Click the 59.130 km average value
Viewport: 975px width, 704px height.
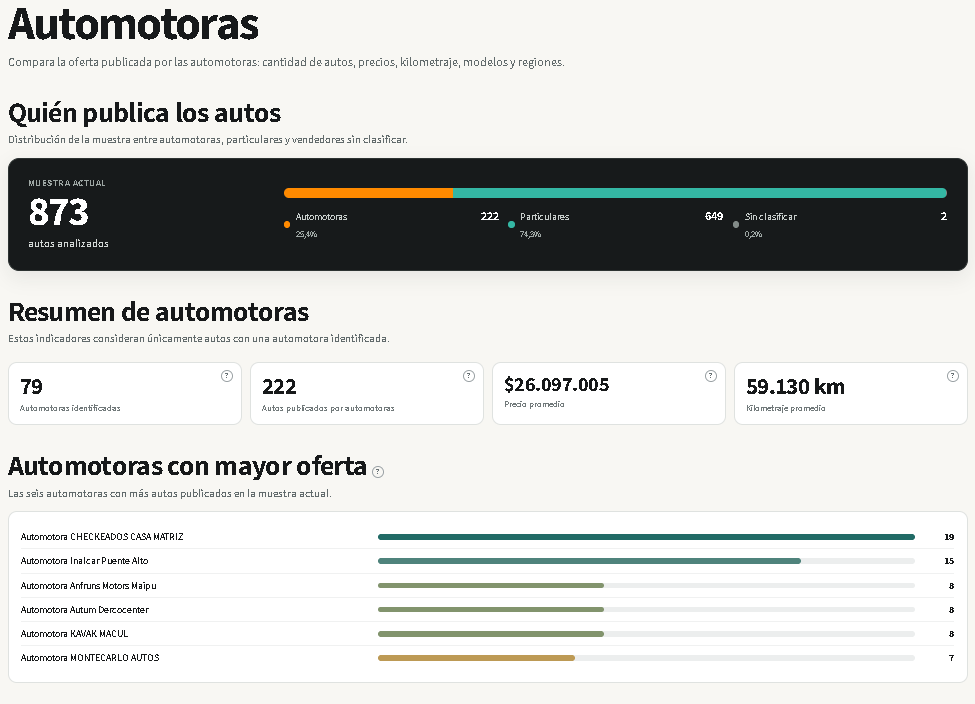click(x=795, y=387)
